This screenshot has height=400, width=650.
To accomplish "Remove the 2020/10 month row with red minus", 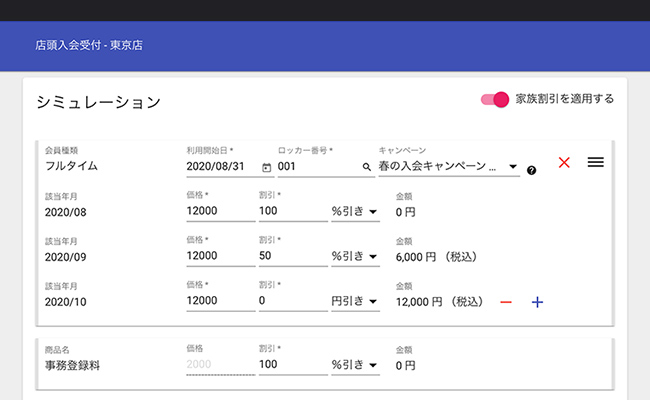I will (x=506, y=302).
